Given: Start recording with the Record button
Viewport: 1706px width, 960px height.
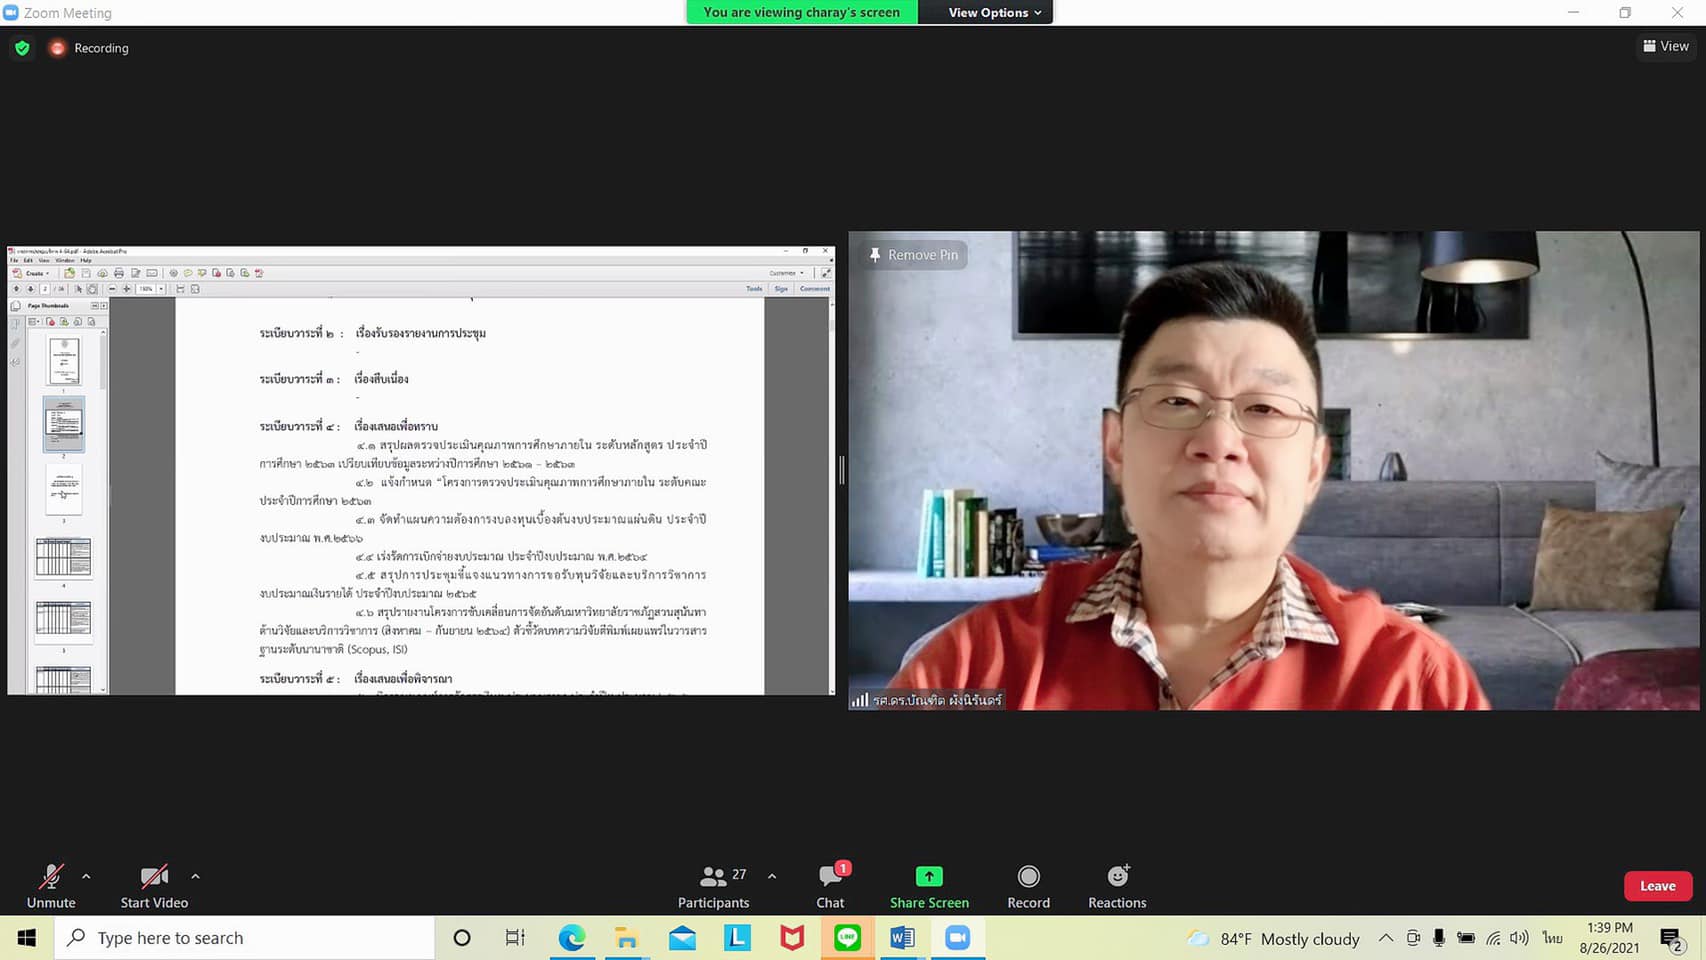Looking at the screenshot, I should click(x=1028, y=886).
